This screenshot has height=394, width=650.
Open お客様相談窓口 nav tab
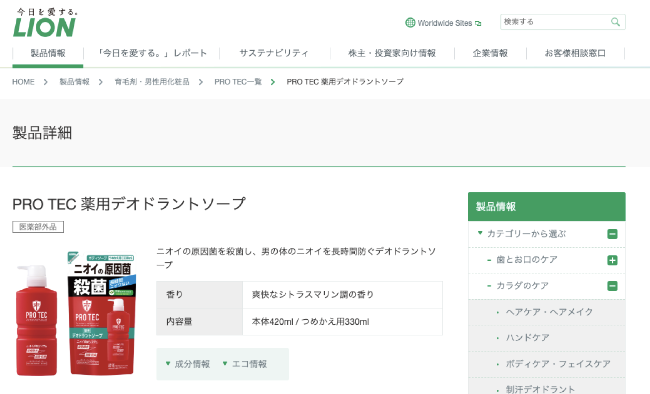pyautogui.click(x=575, y=53)
